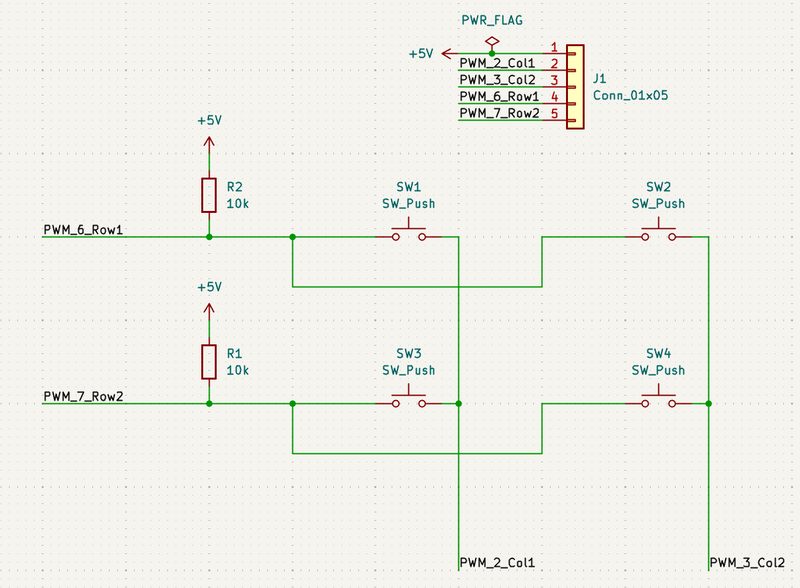This screenshot has height=588, width=800.
Task: Click the SW_Push value under SW1
Action: (409, 204)
